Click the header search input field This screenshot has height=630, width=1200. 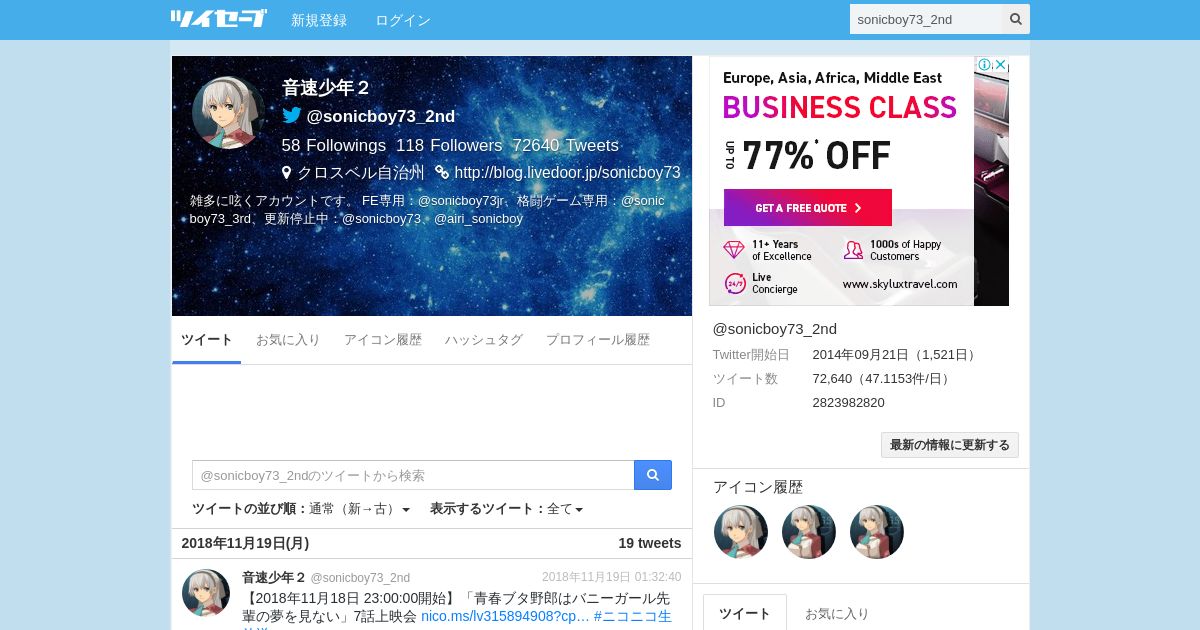coord(926,19)
